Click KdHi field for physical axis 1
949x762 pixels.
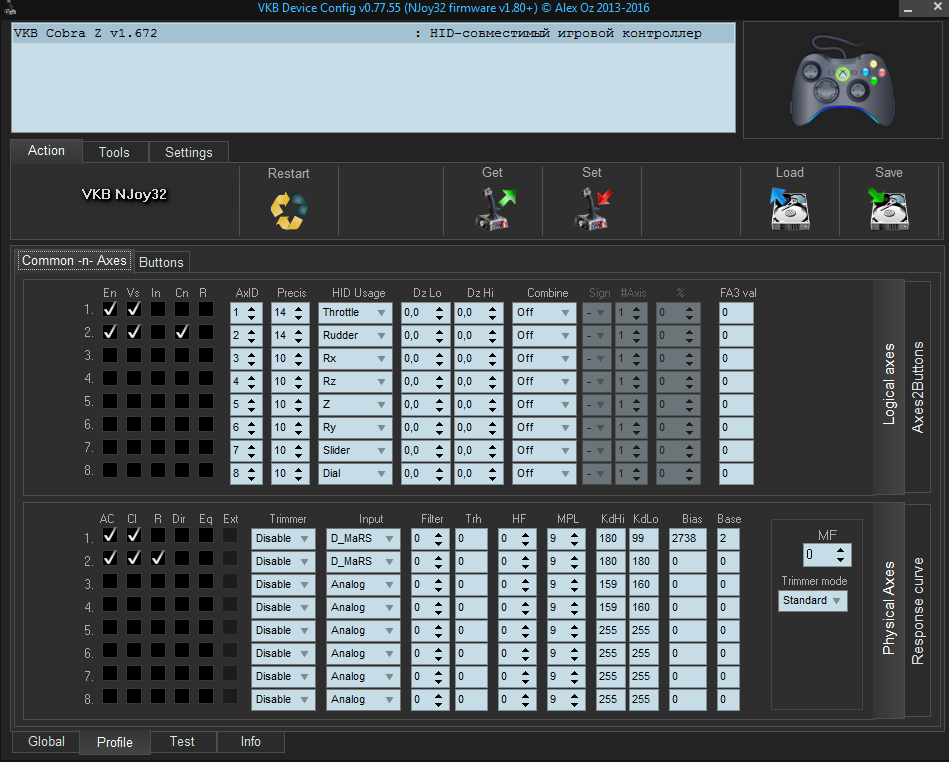611,539
